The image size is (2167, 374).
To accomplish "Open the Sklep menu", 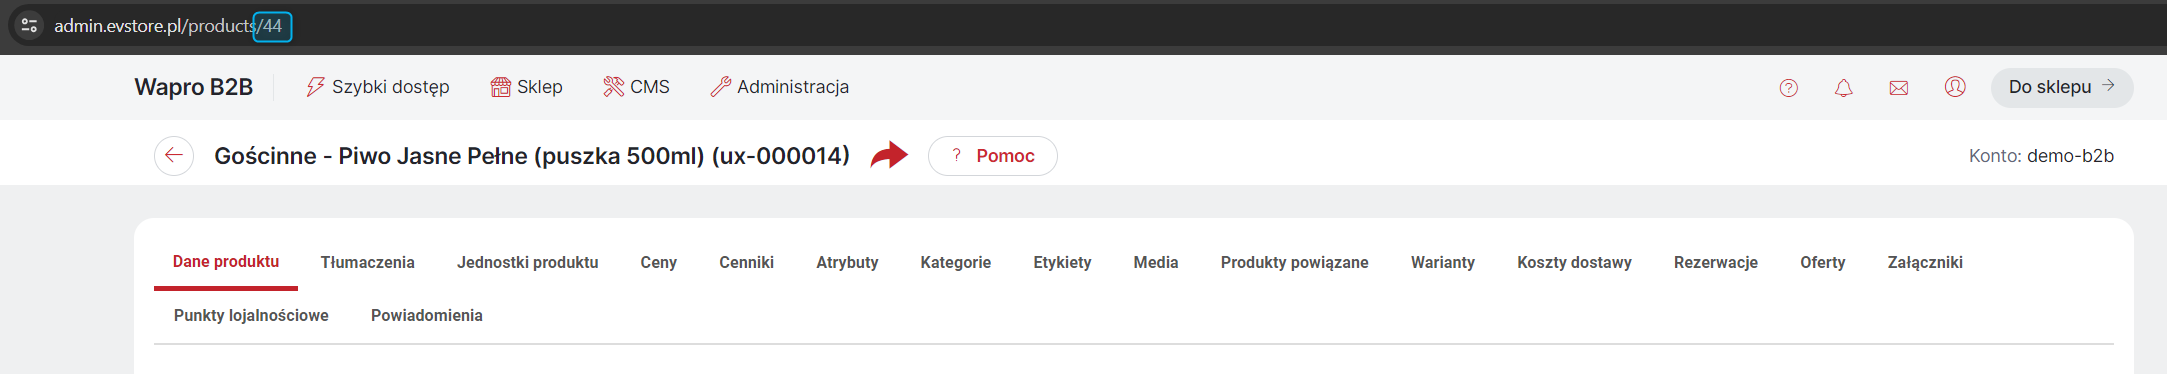I will pyautogui.click(x=526, y=87).
